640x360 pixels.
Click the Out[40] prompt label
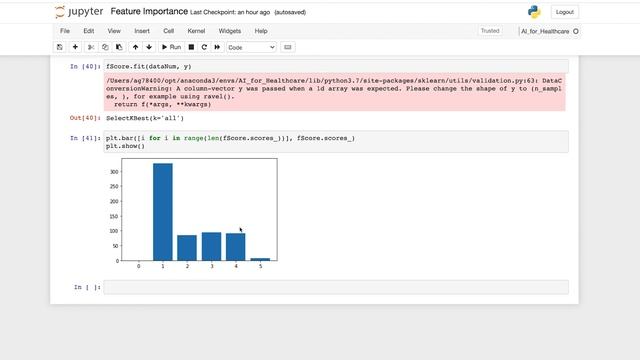85,118
